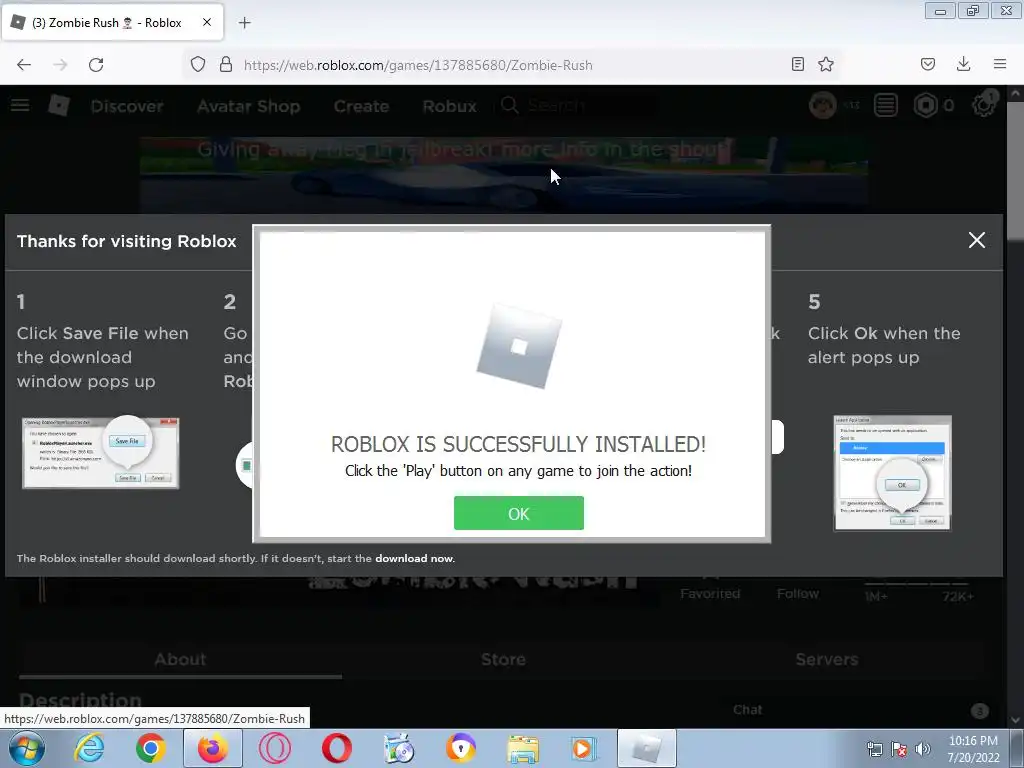Switch to the About tab
This screenshot has width=1024, height=768.
[x=180, y=660]
